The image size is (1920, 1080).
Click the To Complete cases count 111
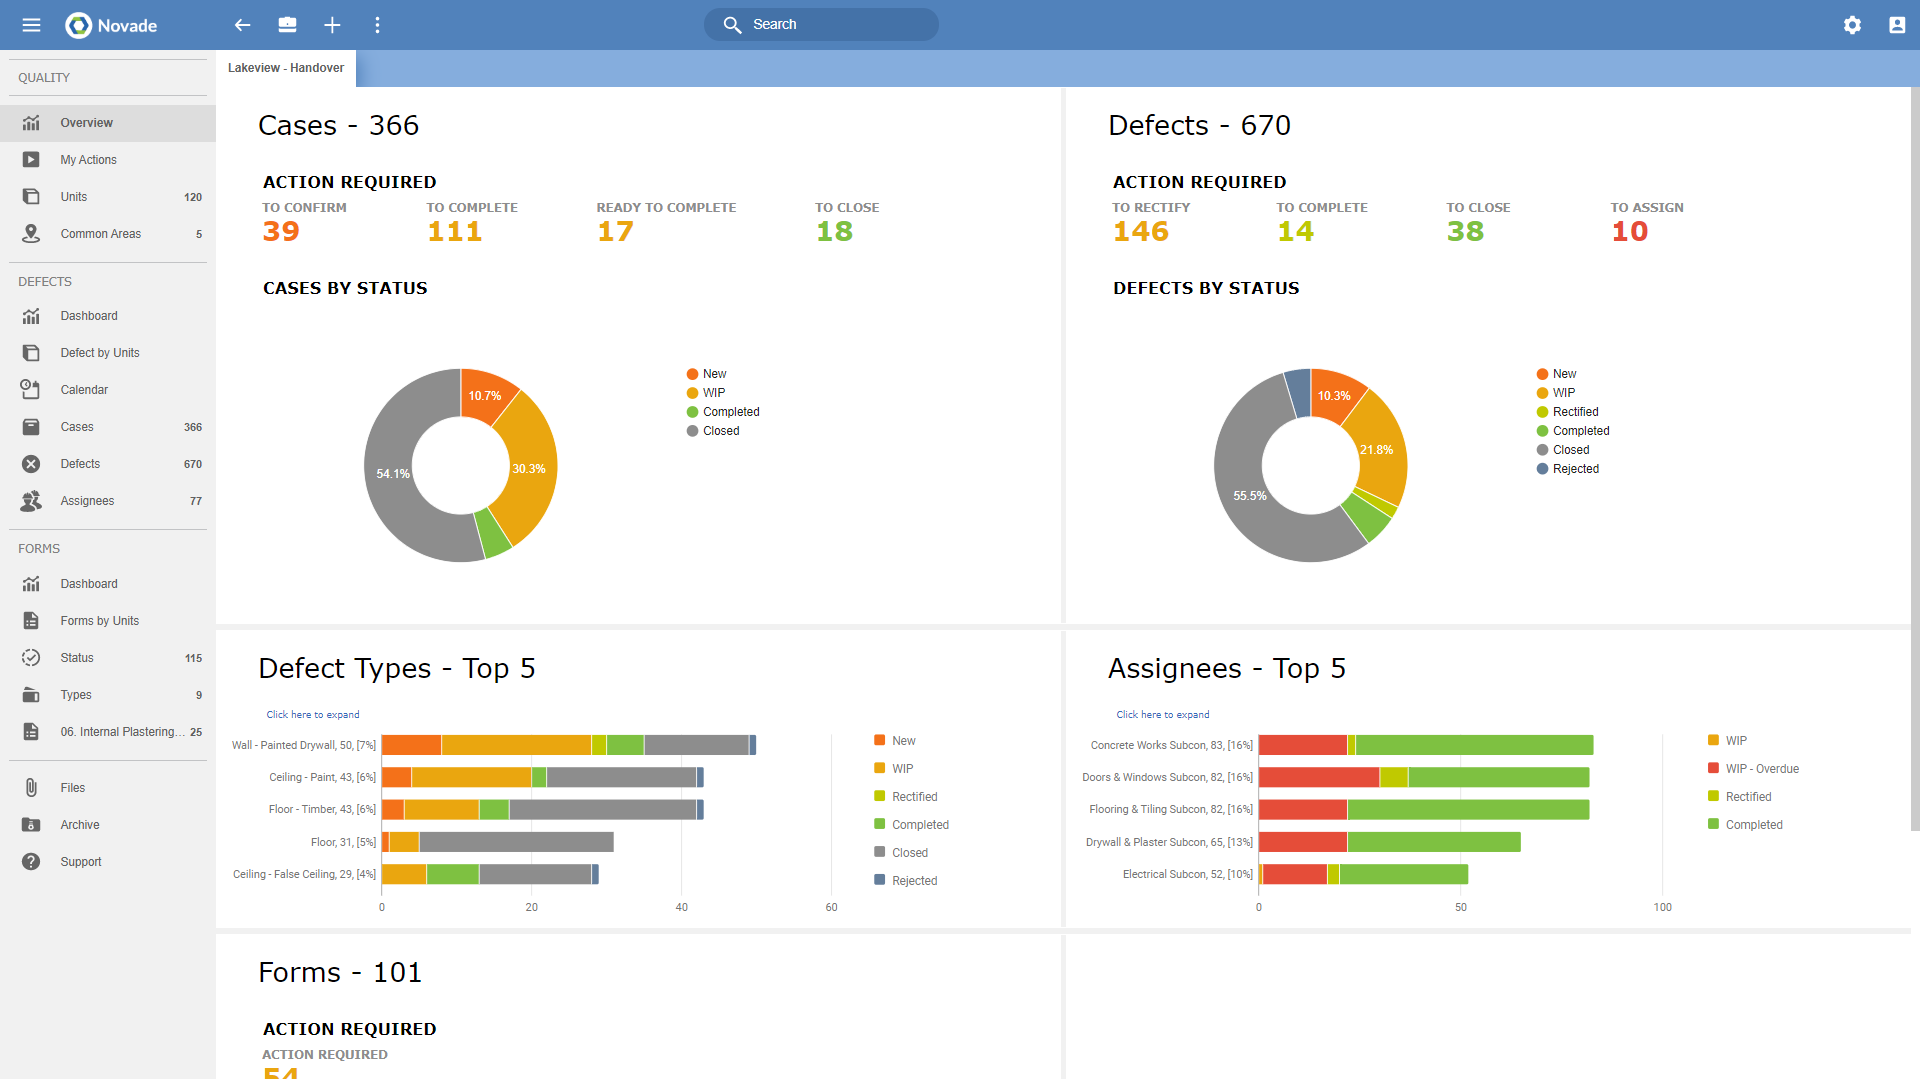455,232
